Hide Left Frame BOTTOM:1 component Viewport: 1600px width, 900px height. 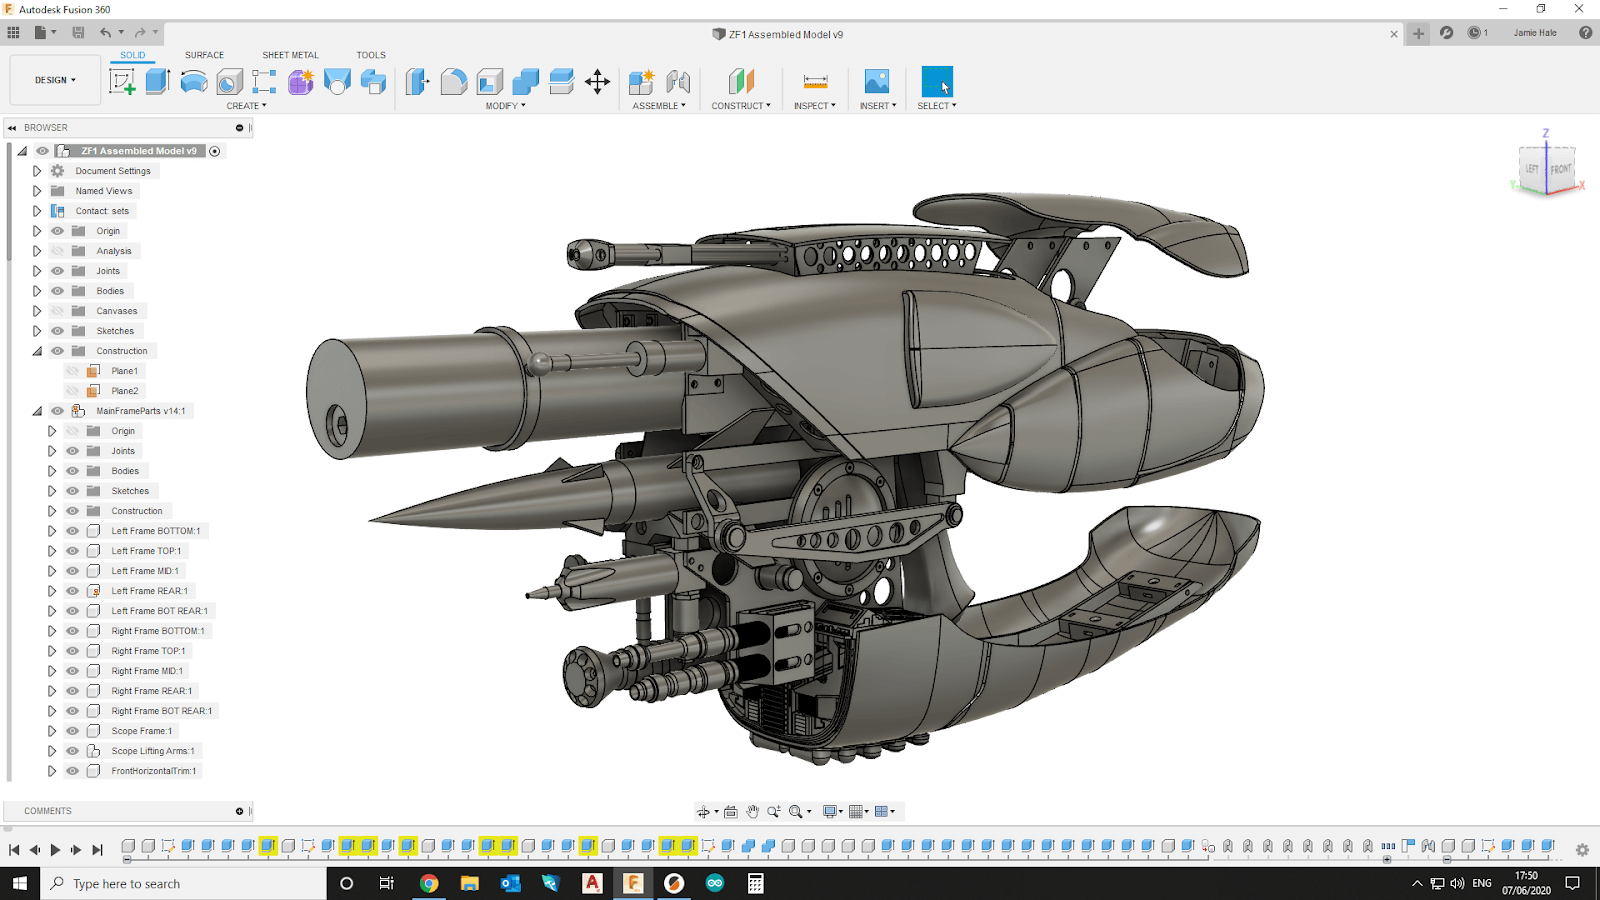coord(72,531)
